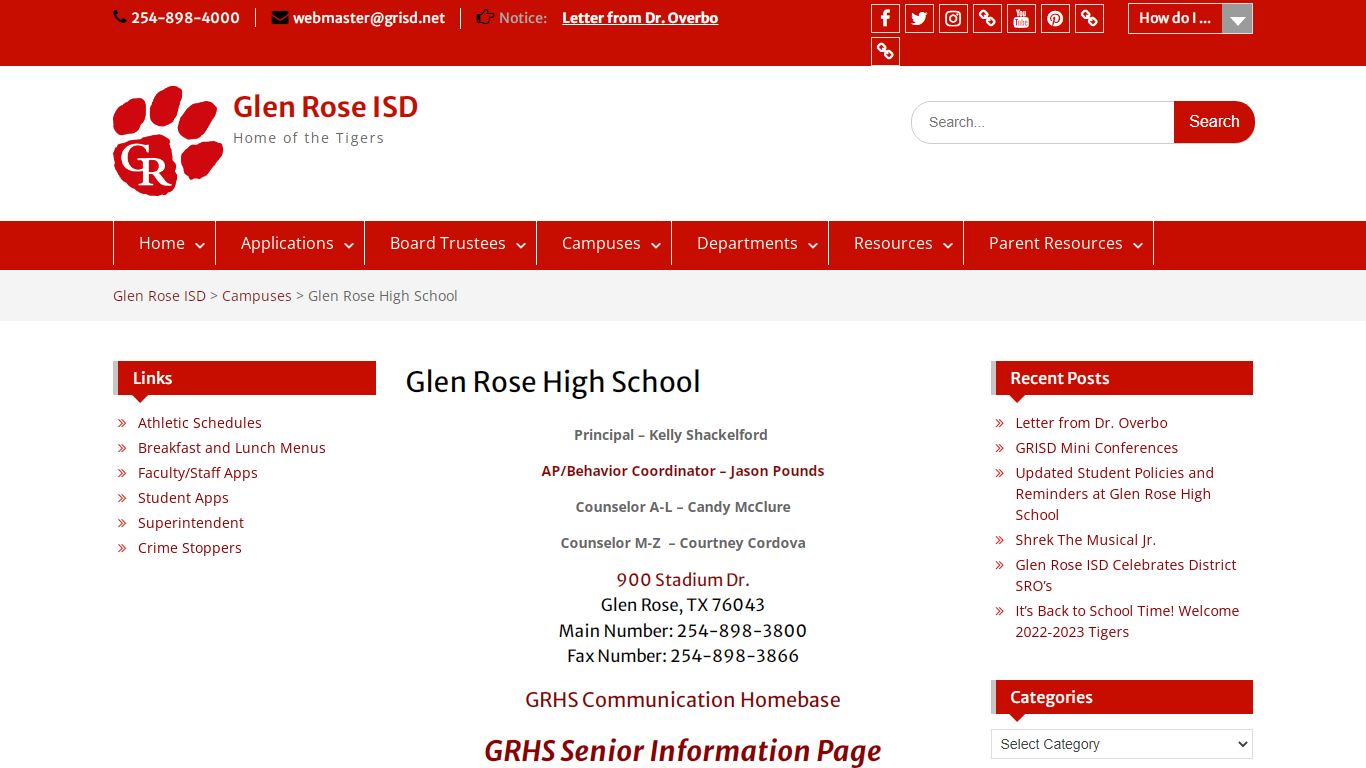Viewport: 1366px width, 768px height.
Task: Click chain-link icon below the Facebook icon
Action: point(885,51)
